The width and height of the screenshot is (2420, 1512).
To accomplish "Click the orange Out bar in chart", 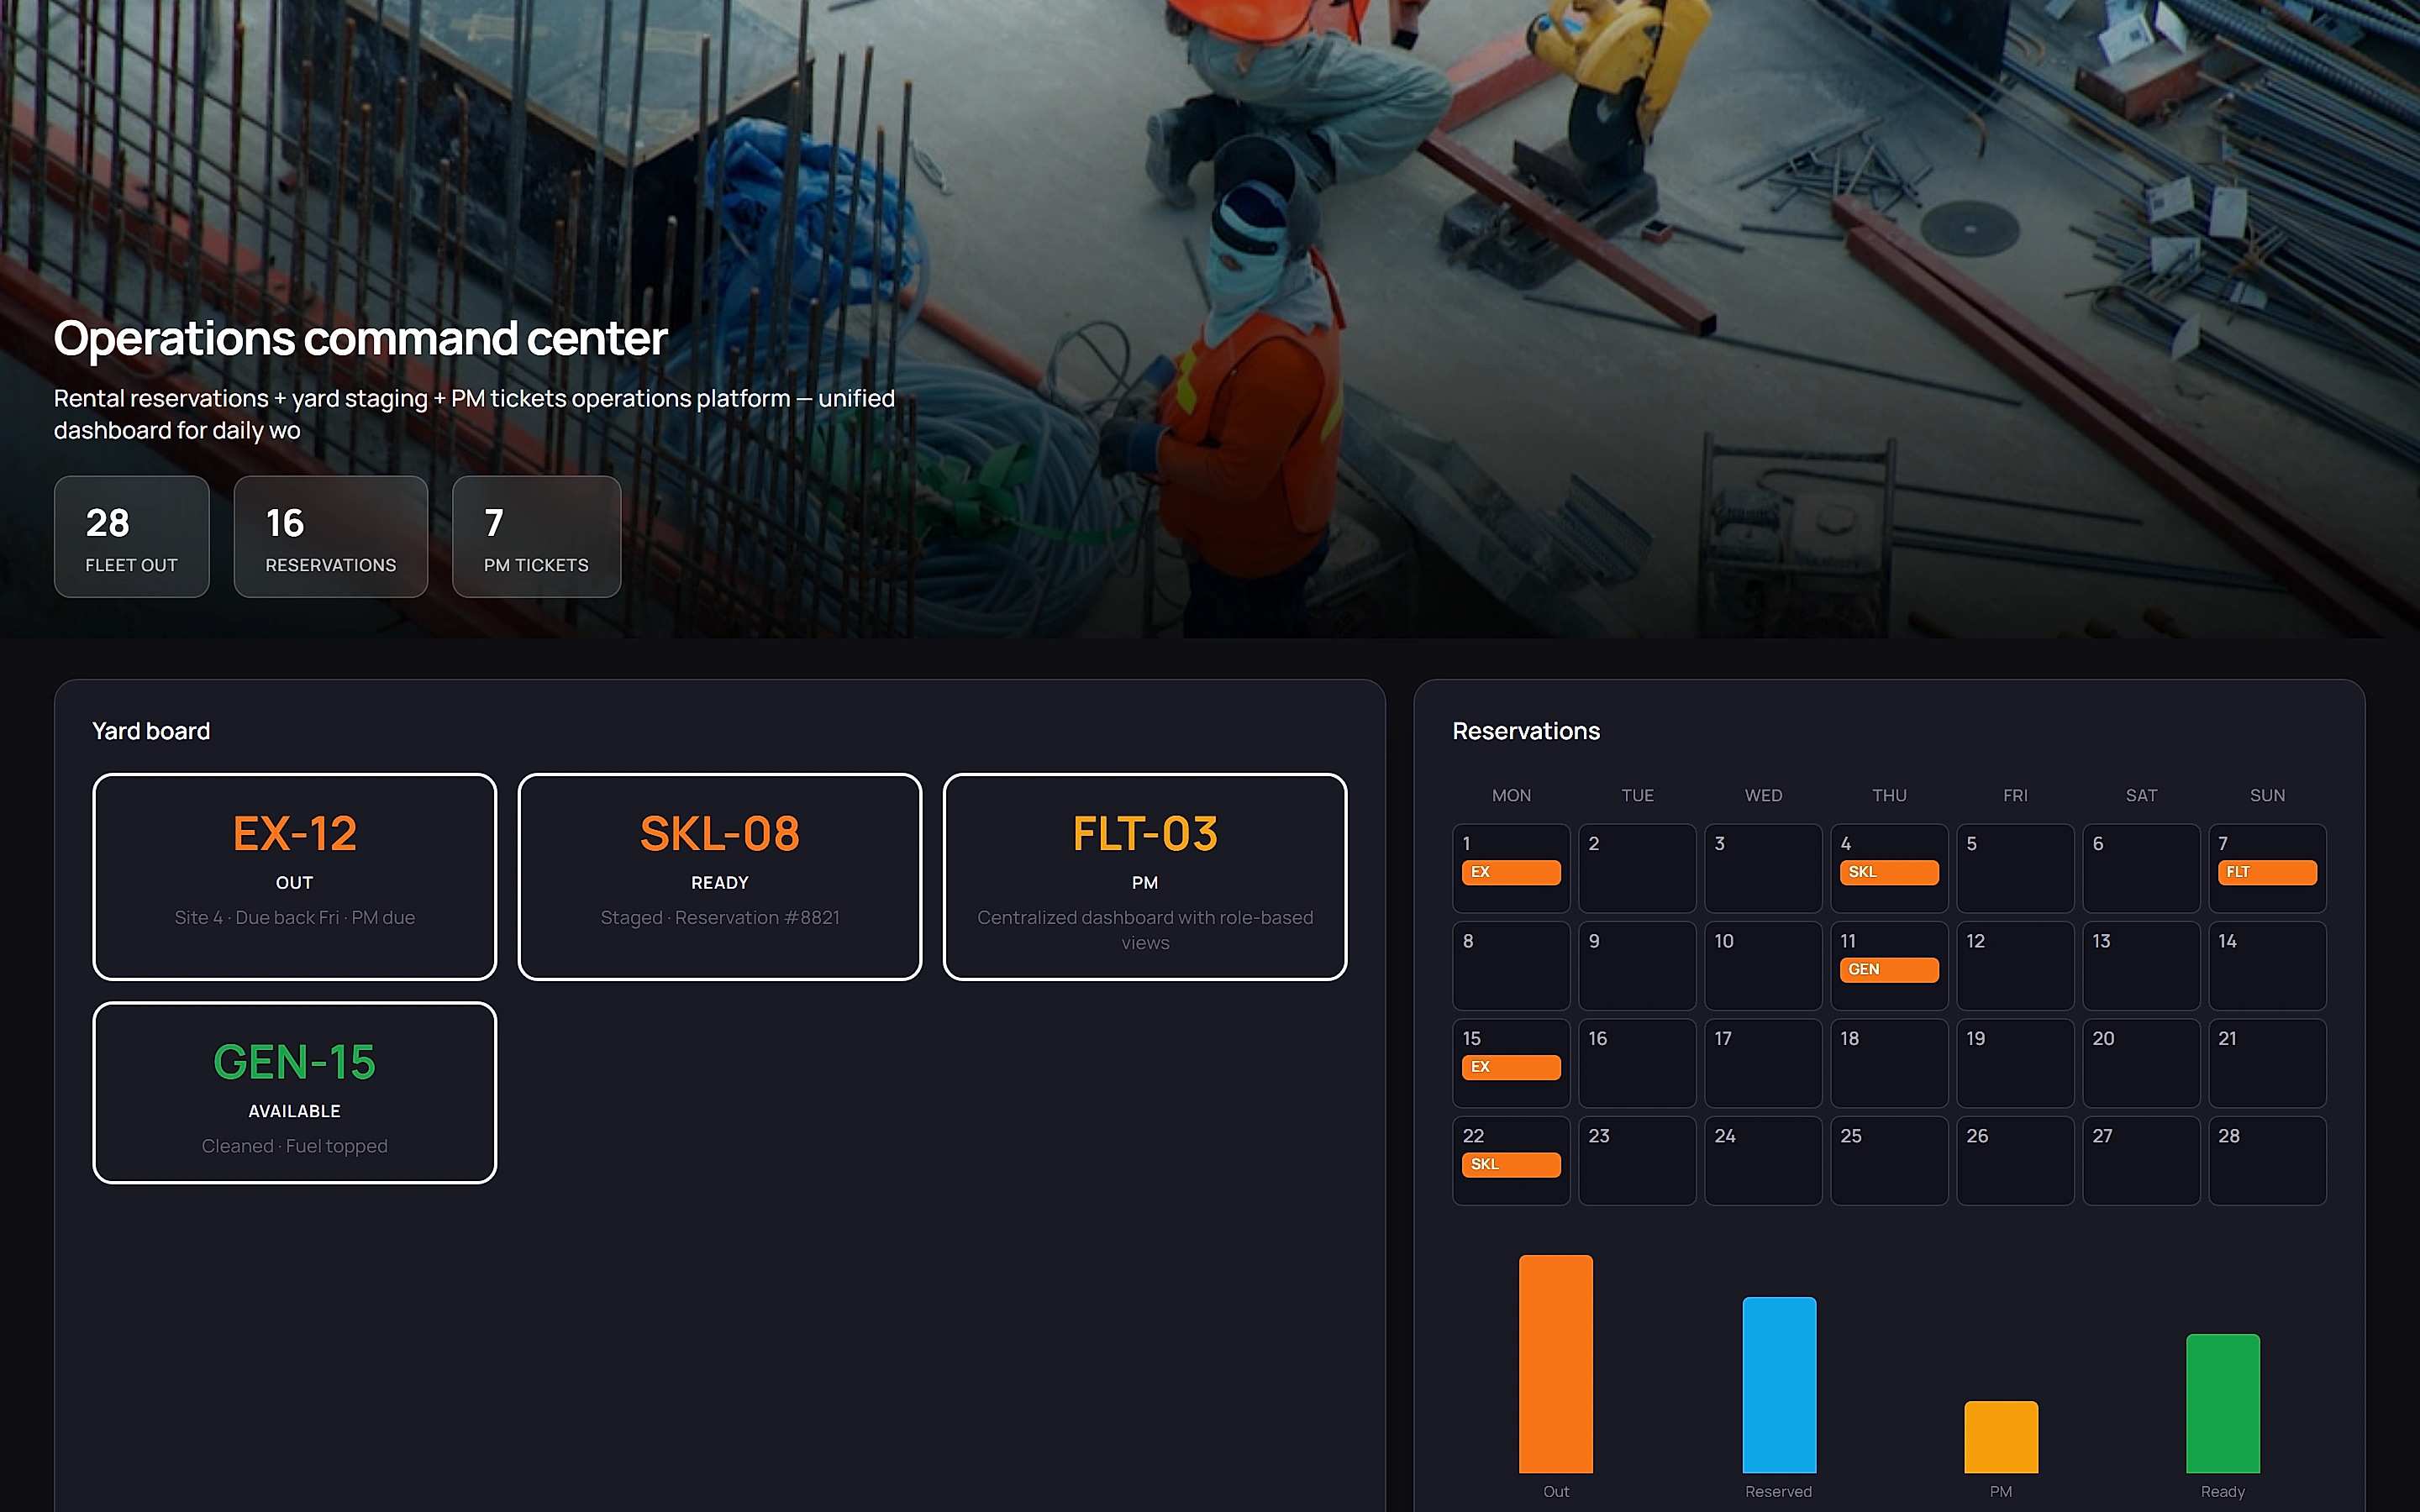I will [x=1556, y=1364].
